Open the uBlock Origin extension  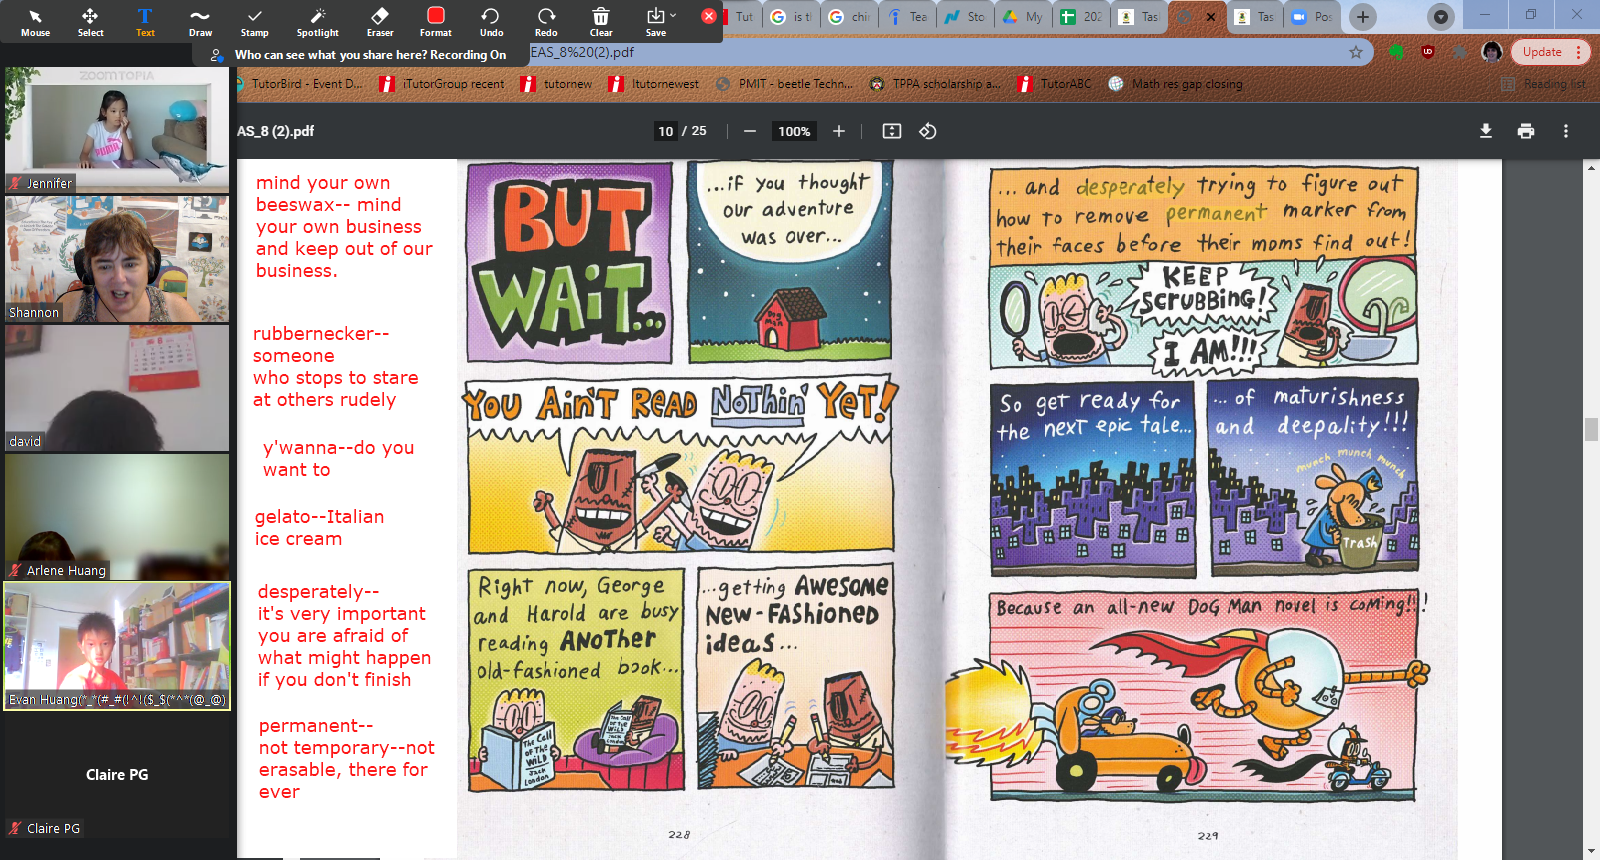[1428, 52]
